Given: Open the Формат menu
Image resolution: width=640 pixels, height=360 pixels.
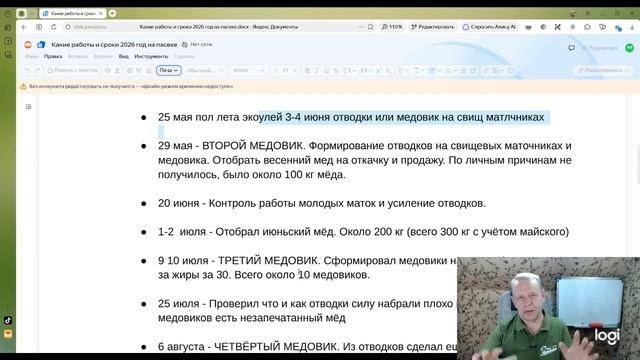Looking at the screenshot, I should point(103,56).
